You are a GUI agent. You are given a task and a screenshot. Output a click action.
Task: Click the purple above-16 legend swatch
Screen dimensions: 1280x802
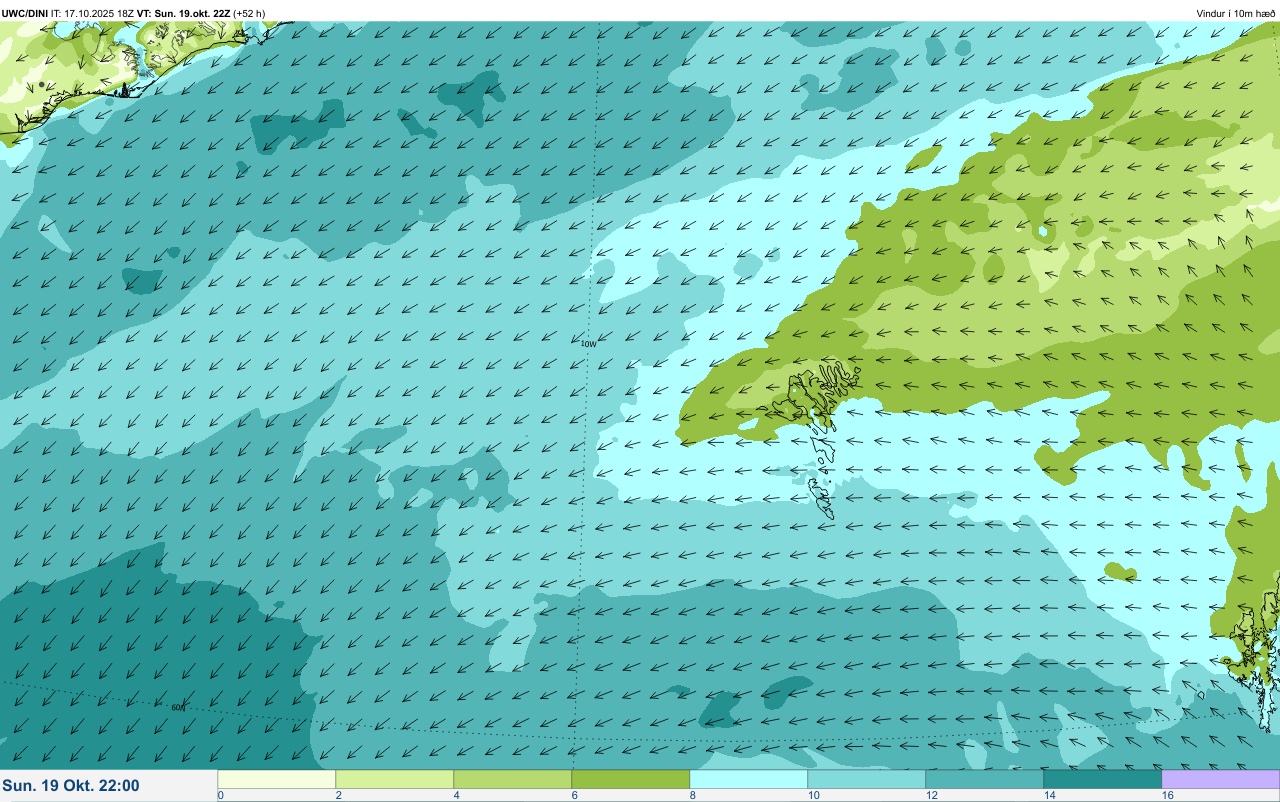tap(1221, 779)
